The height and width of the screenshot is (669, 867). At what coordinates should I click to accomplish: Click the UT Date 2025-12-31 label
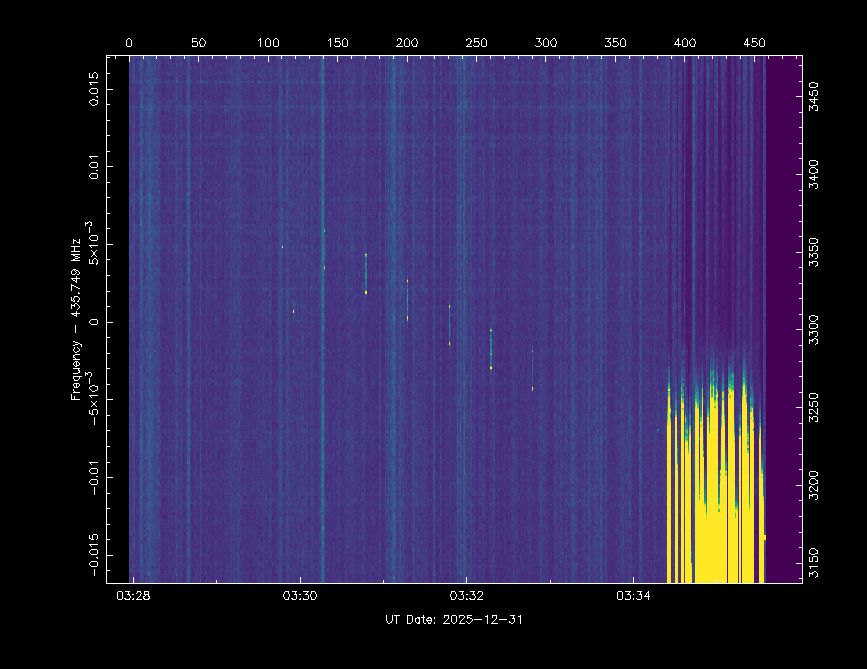[x=454, y=620]
